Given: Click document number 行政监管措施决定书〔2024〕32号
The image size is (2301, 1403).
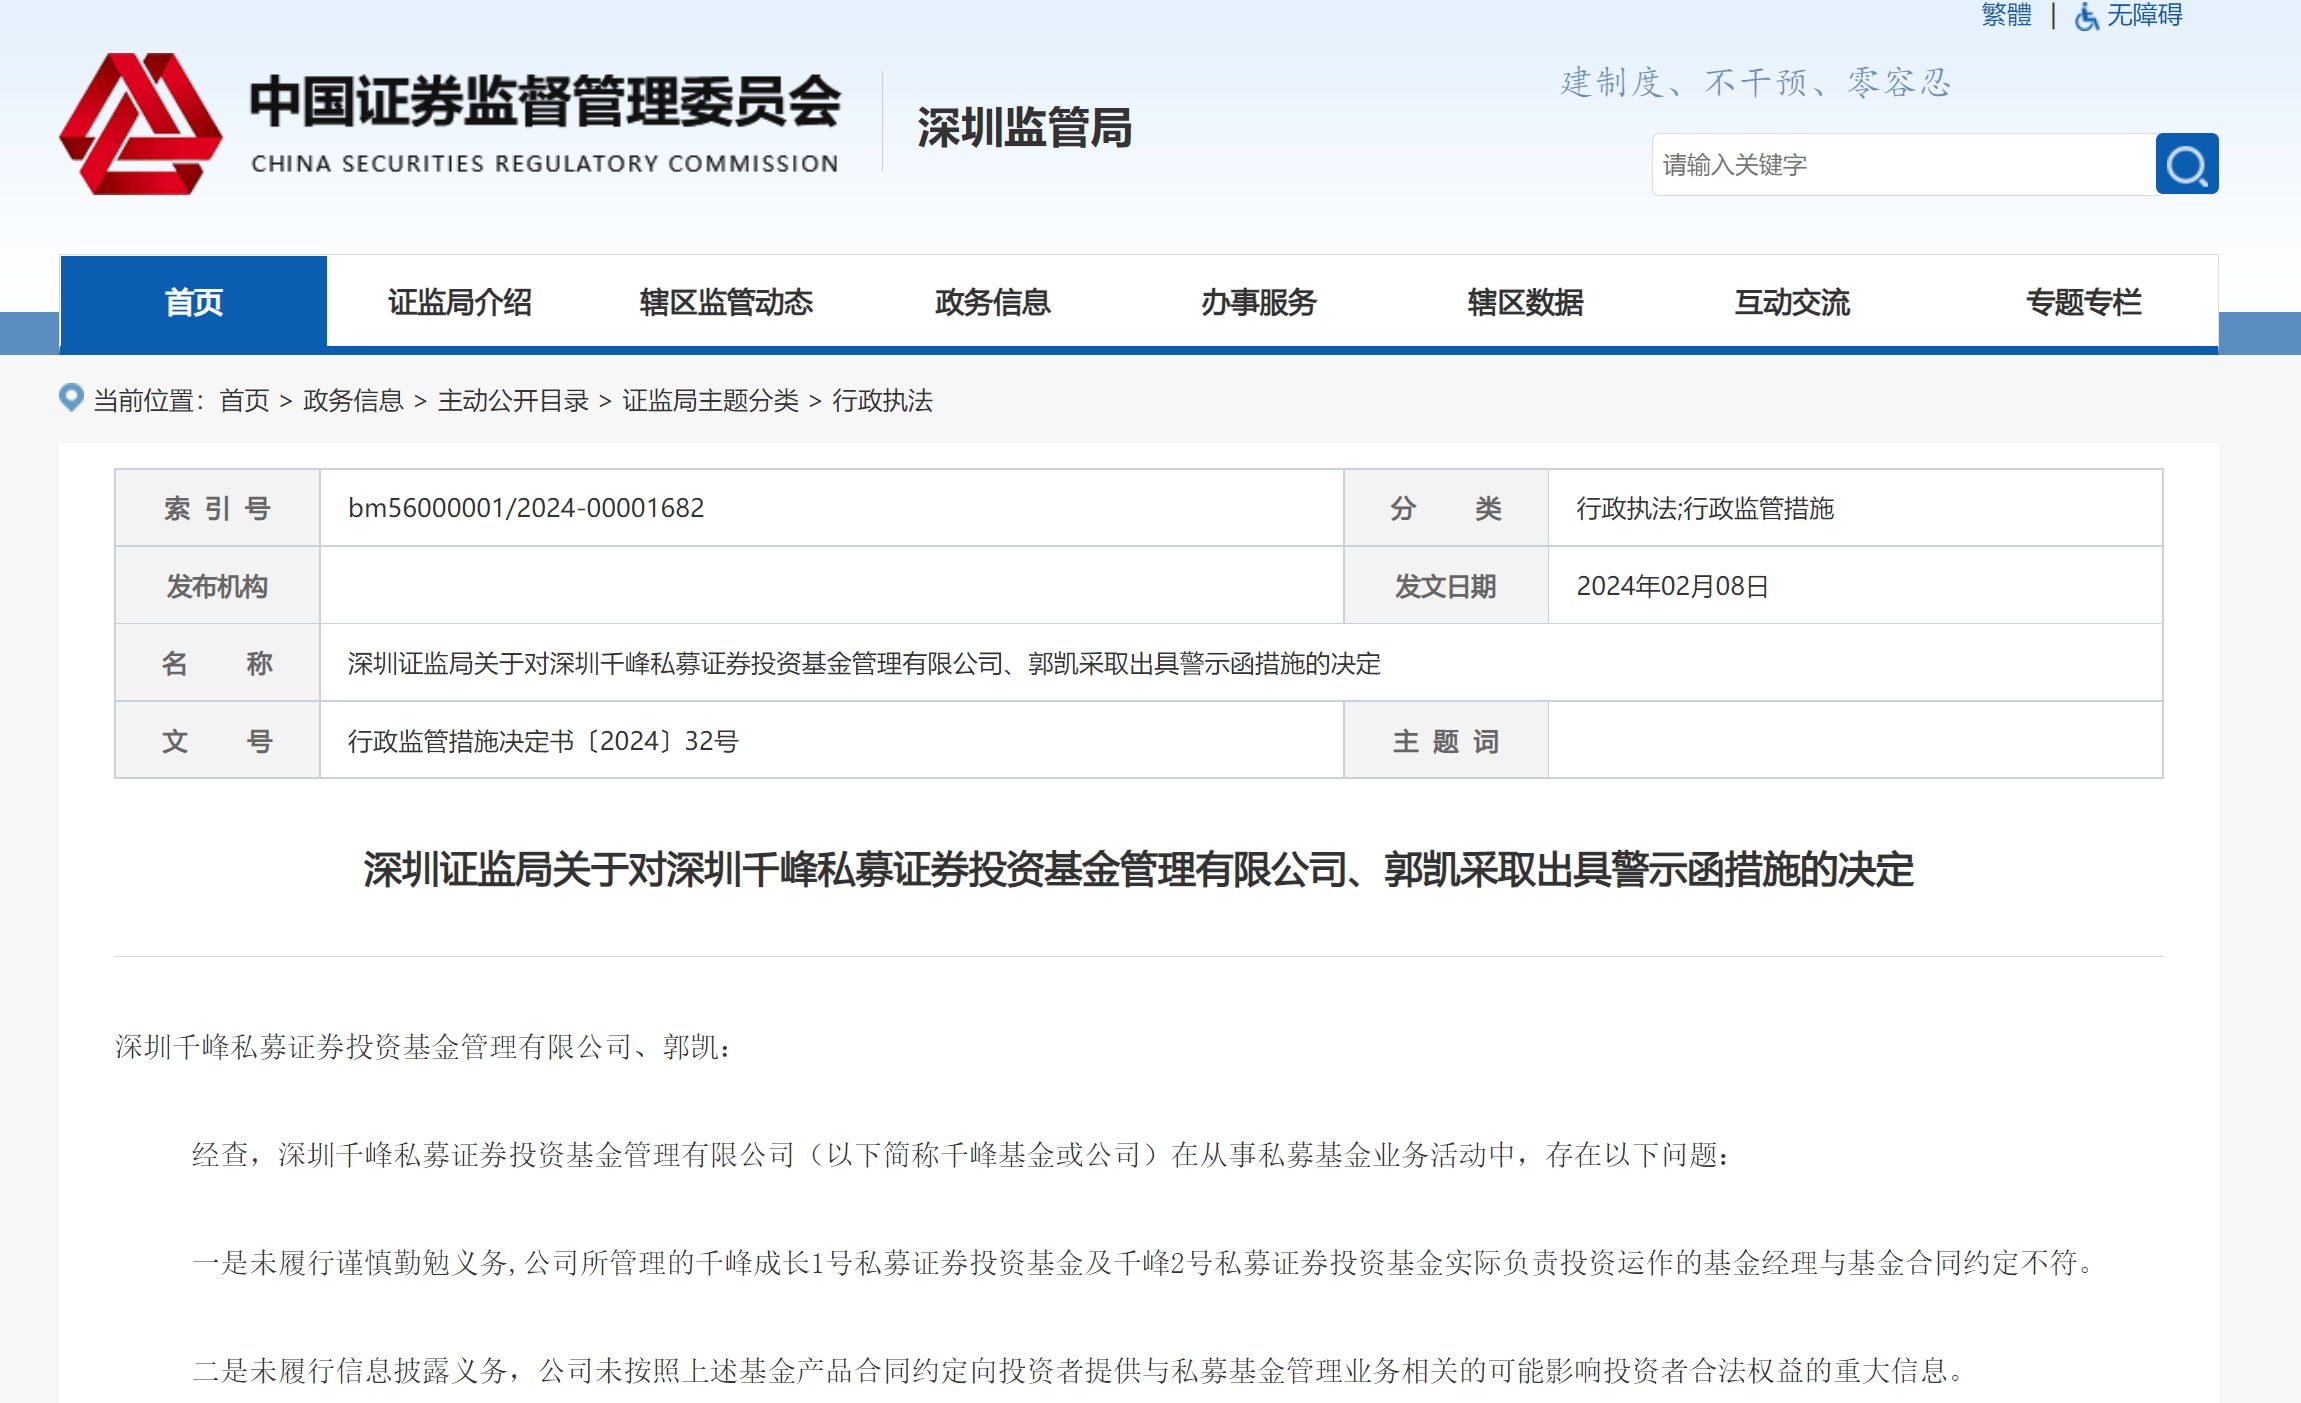Looking at the screenshot, I should point(543,741).
